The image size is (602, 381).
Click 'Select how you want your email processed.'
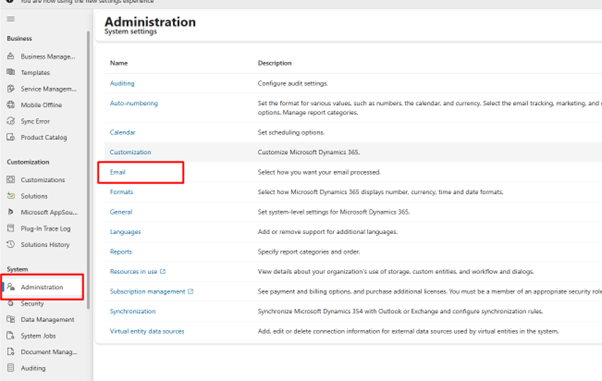coord(319,172)
